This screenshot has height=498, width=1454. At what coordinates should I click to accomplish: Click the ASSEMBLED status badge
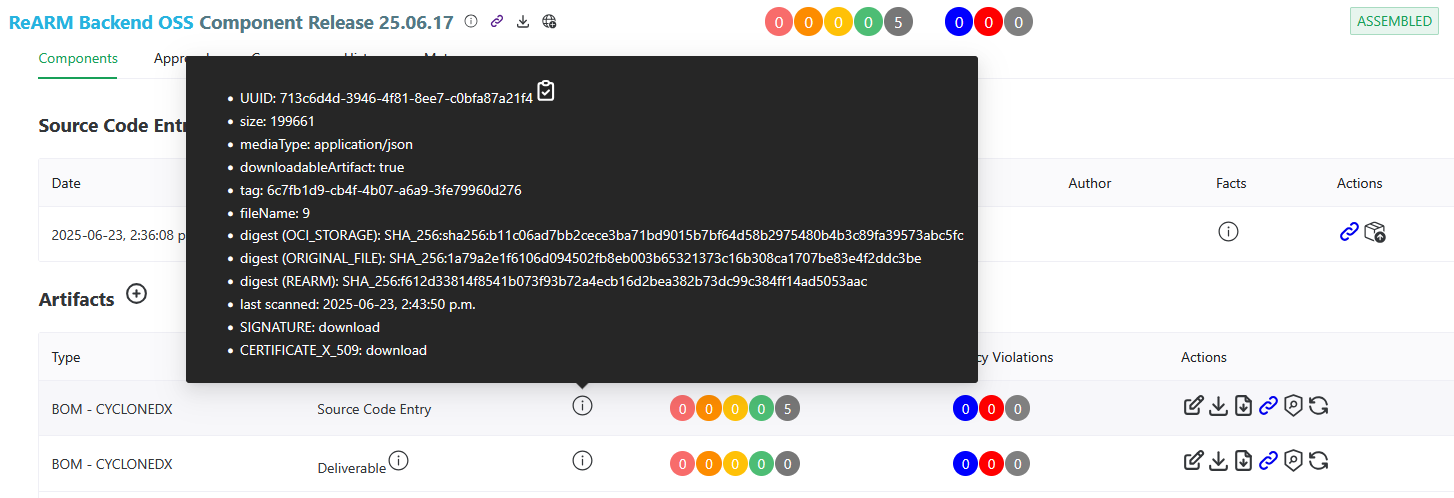point(1394,21)
